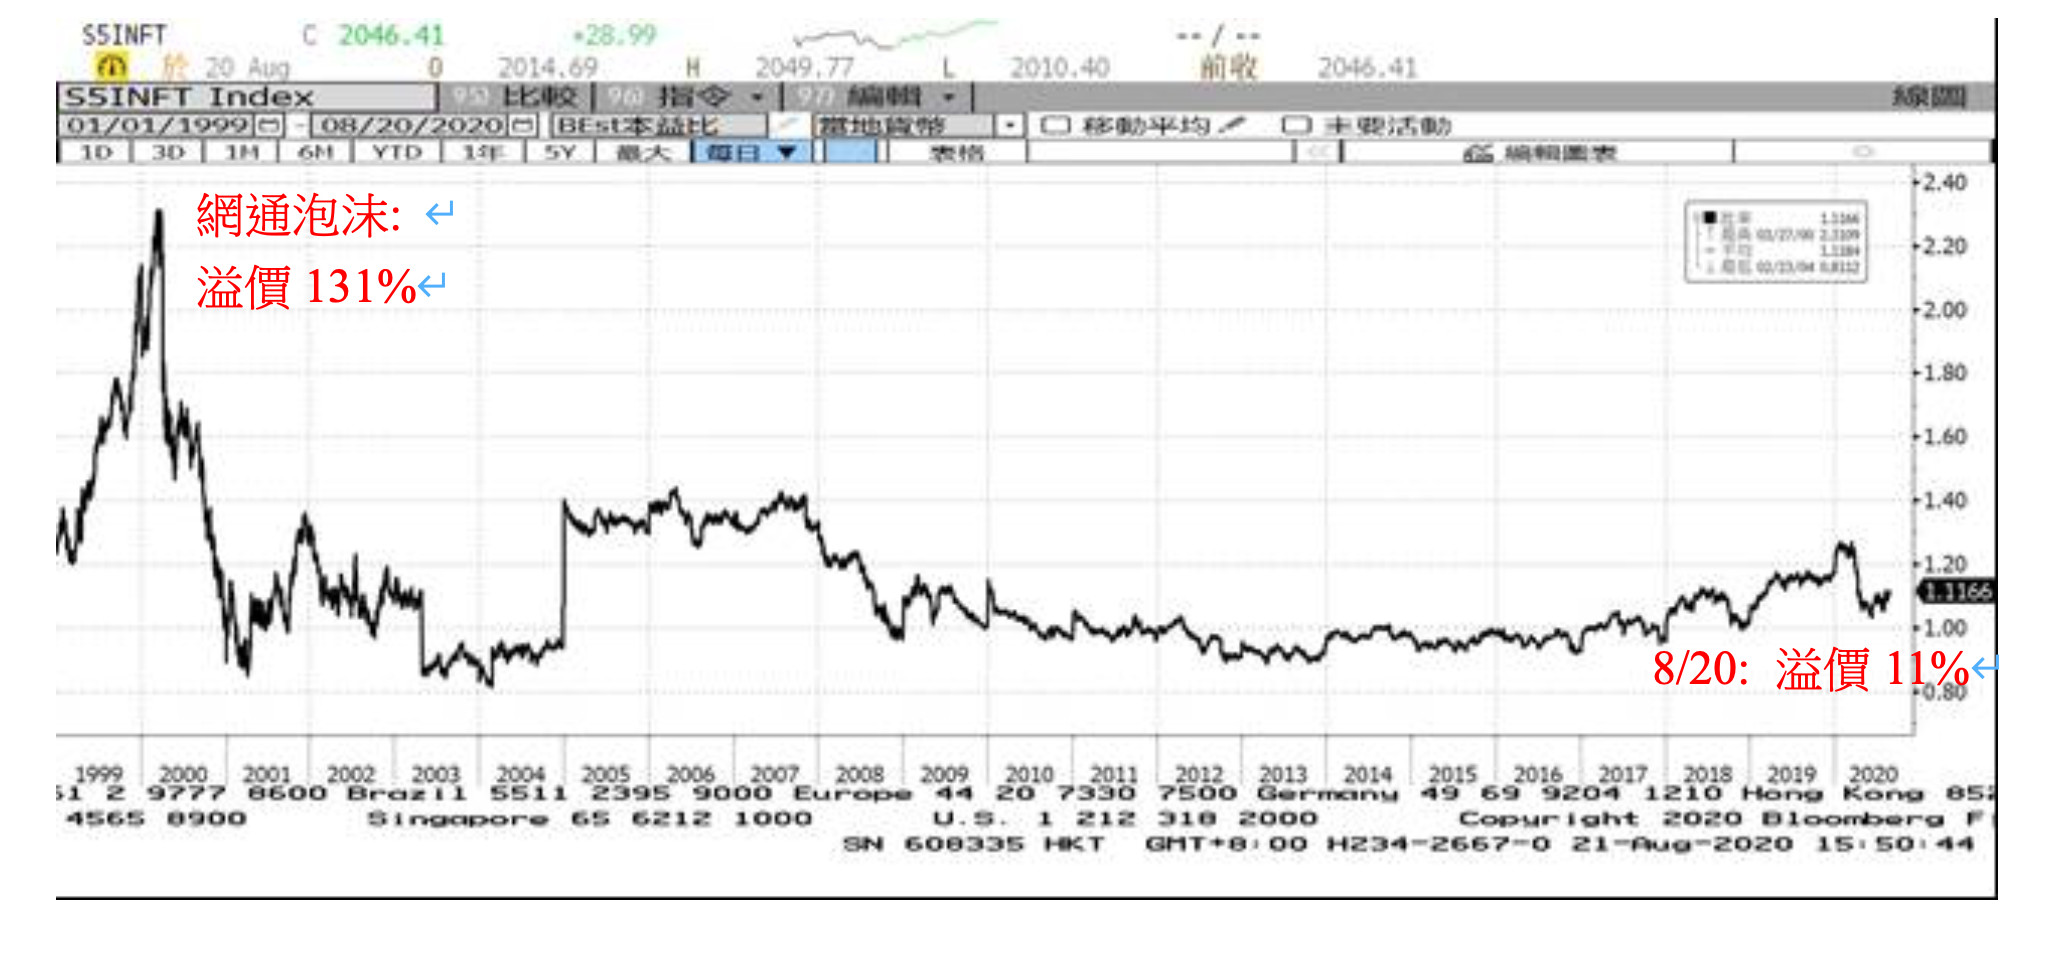This screenshot has height=956, width=2054.
Task: Click the 當地貨幣 currency field
Action: point(905,126)
